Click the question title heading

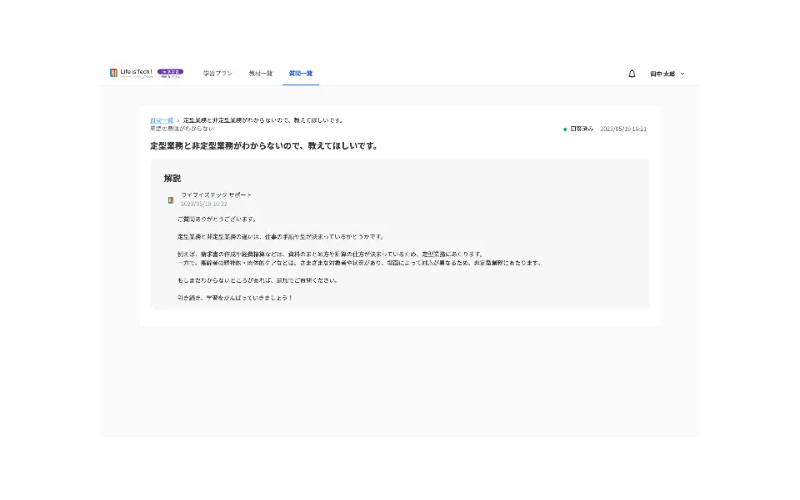click(x=263, y=146)
